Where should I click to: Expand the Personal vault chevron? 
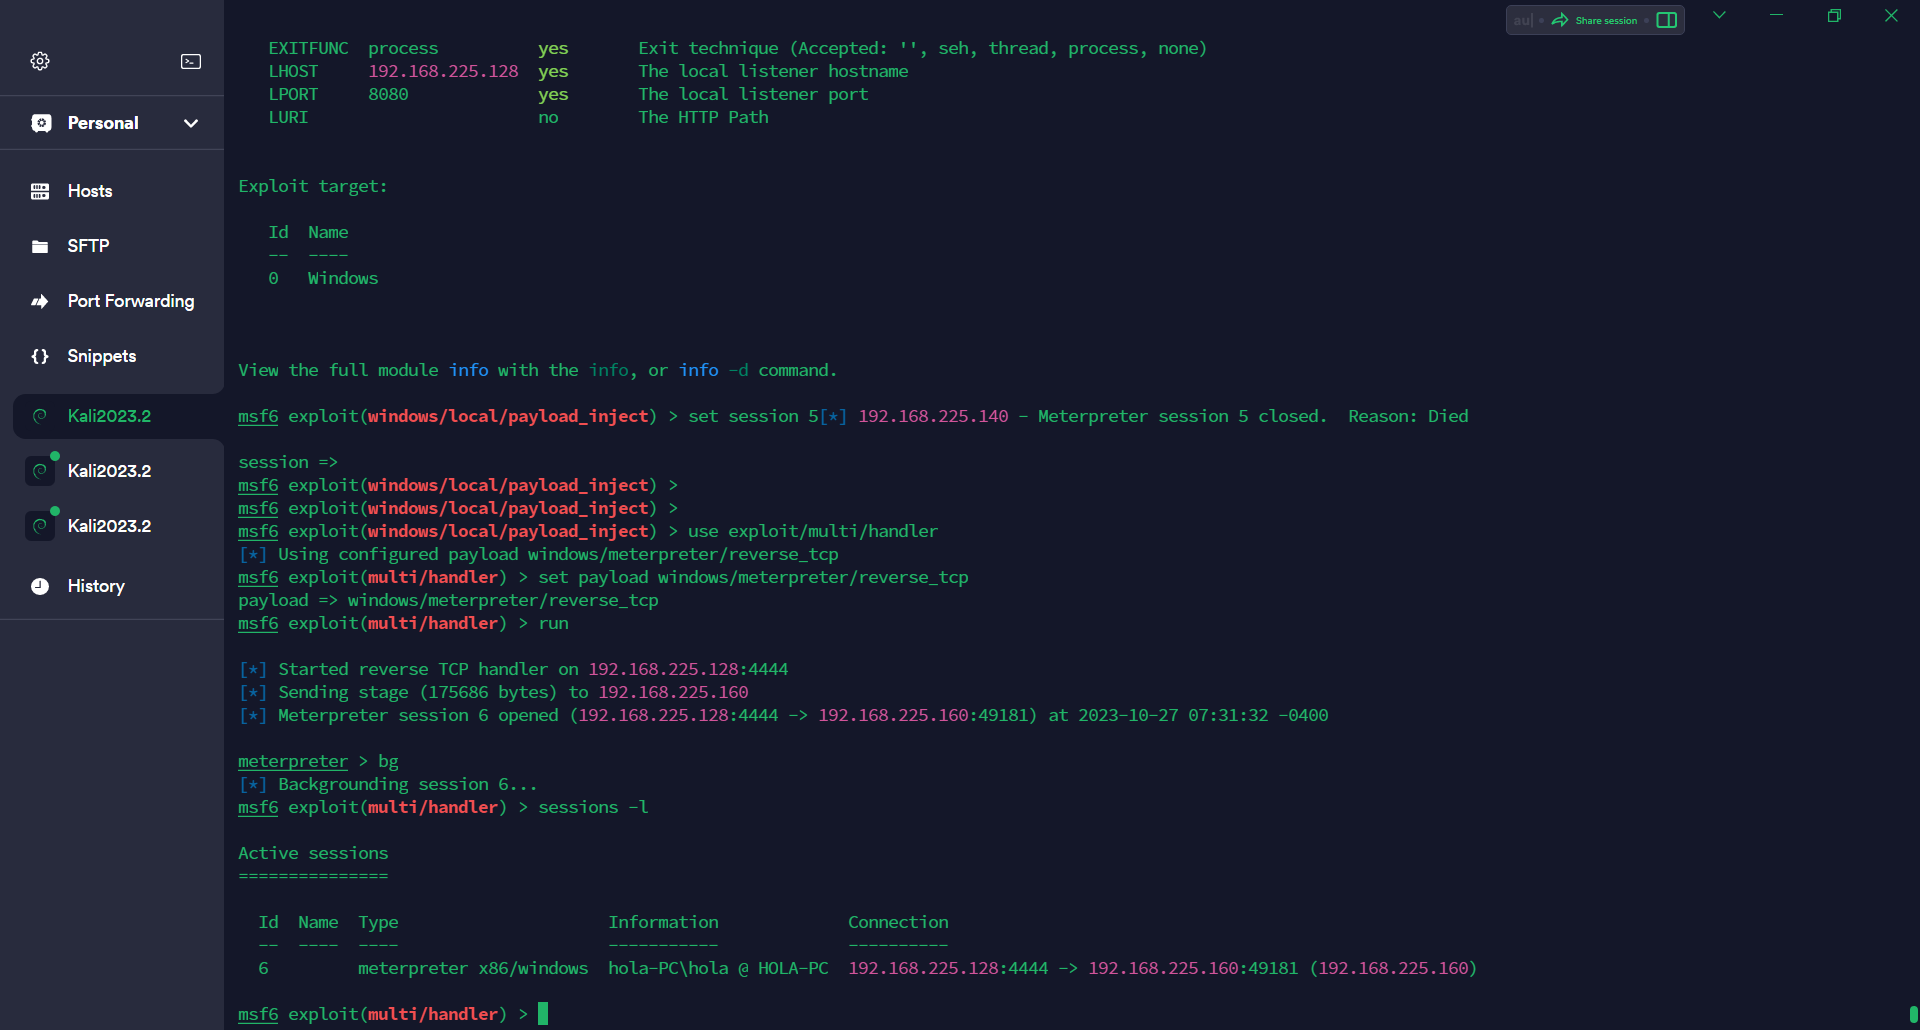[x=191, y=123]
